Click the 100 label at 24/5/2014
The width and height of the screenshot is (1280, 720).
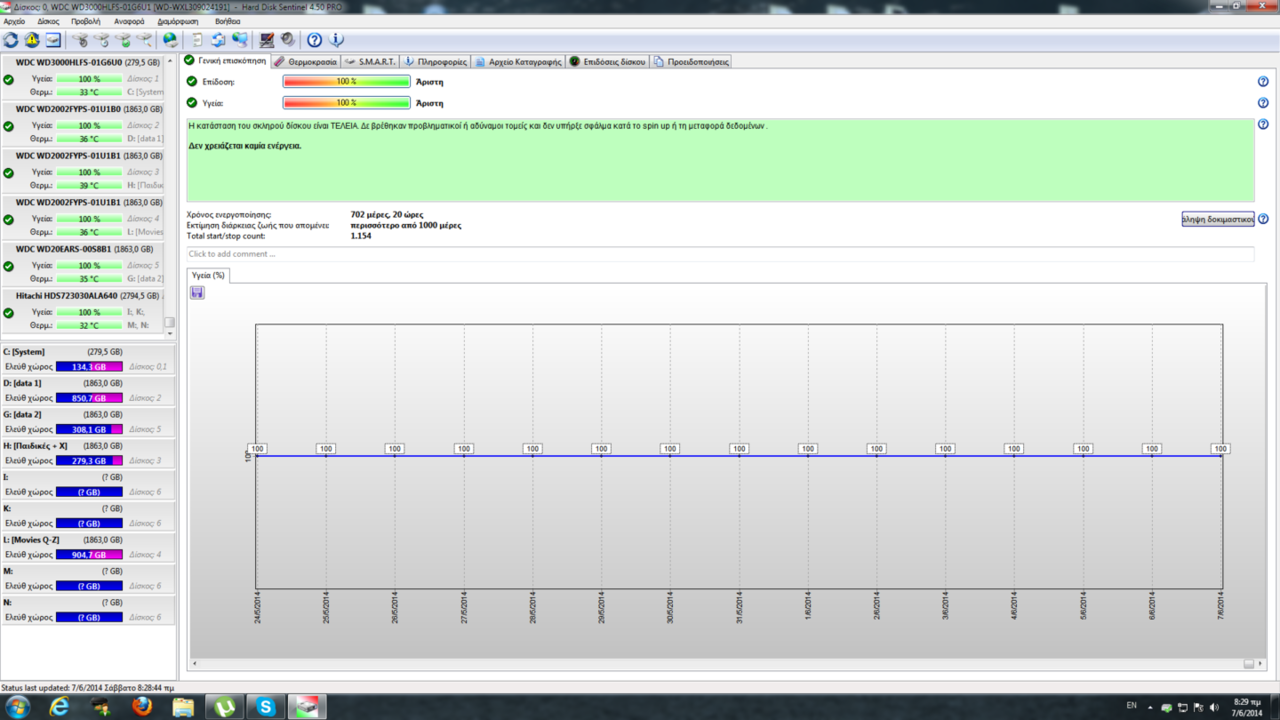(x=258, y=449)
